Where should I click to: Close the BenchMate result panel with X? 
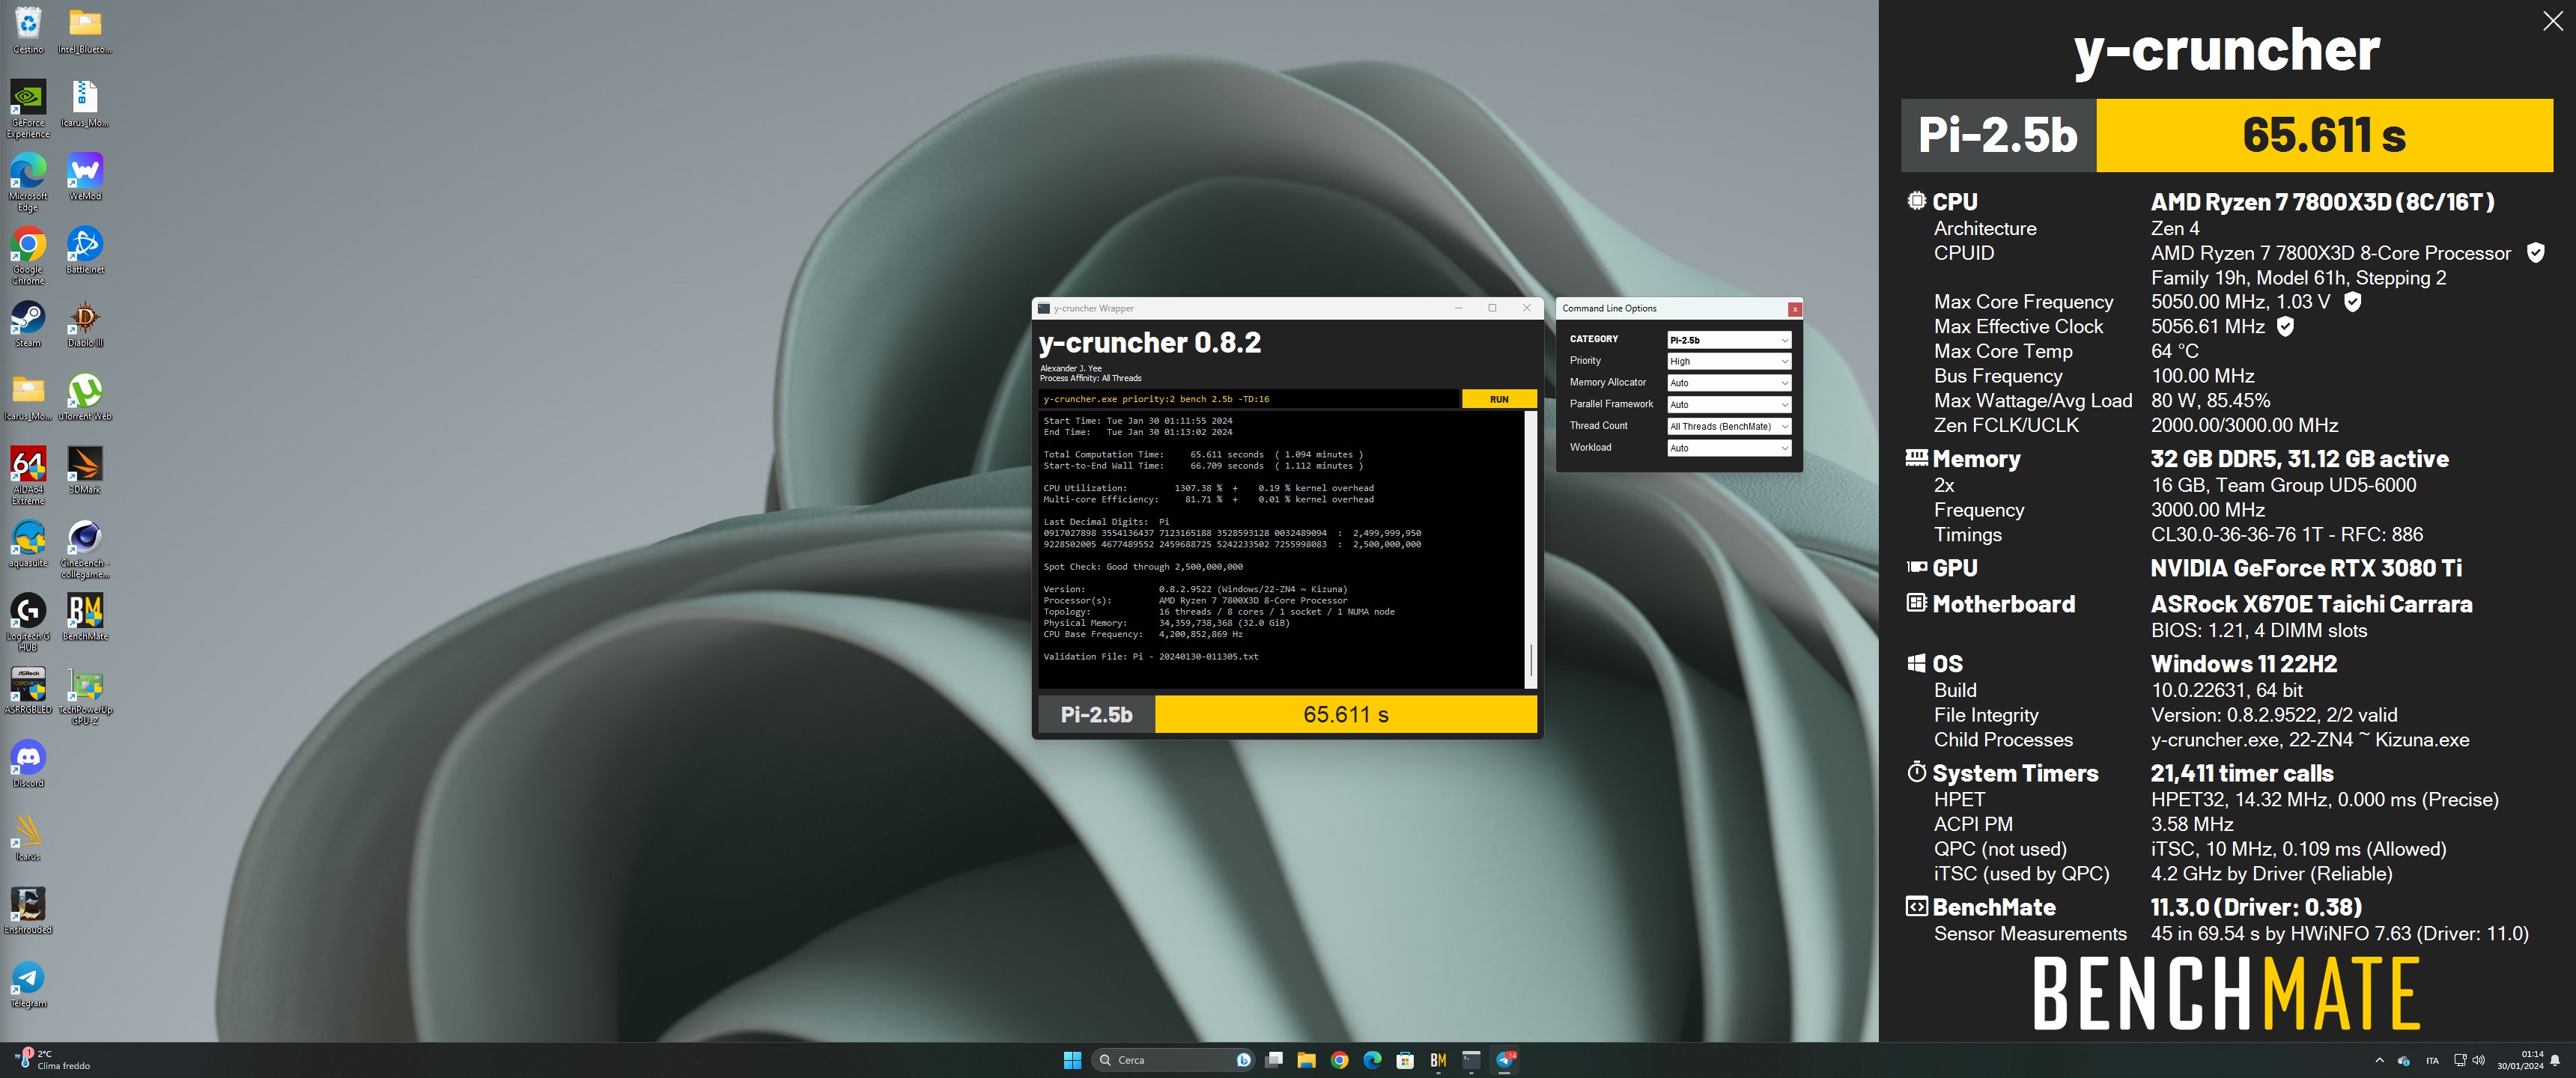(2552, 21)
